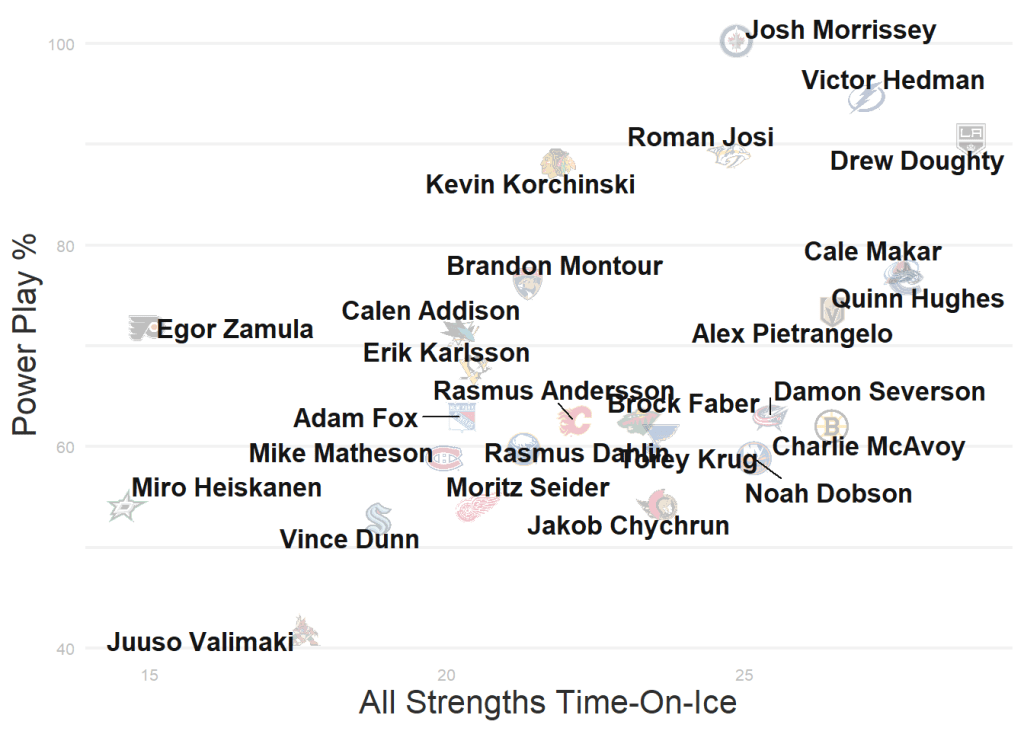The width and height of the screenshot is (1024, 731).
Task: Select the New York Rangers logo marker
Action: click(x=460, y=415)
